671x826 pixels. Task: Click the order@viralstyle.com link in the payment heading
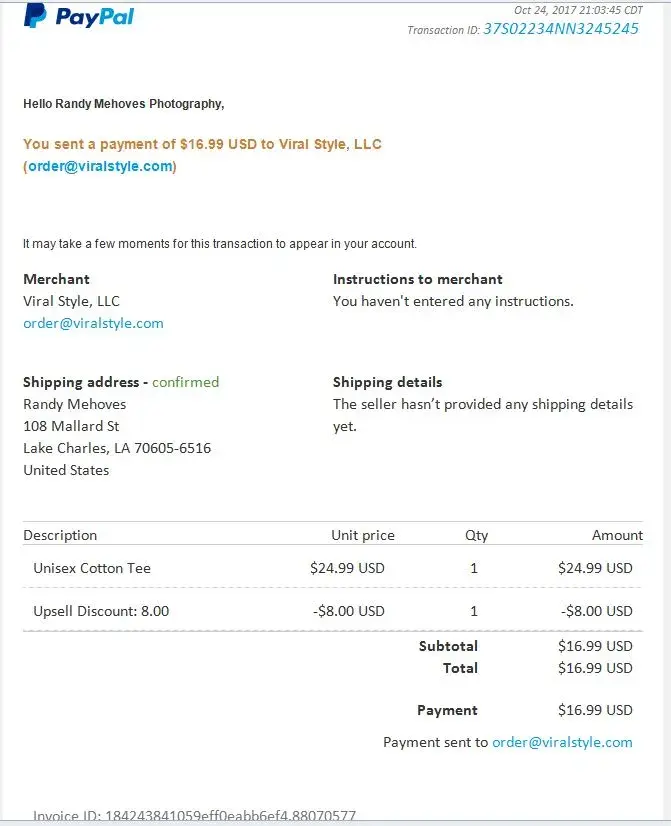click(x=100, y=166)
